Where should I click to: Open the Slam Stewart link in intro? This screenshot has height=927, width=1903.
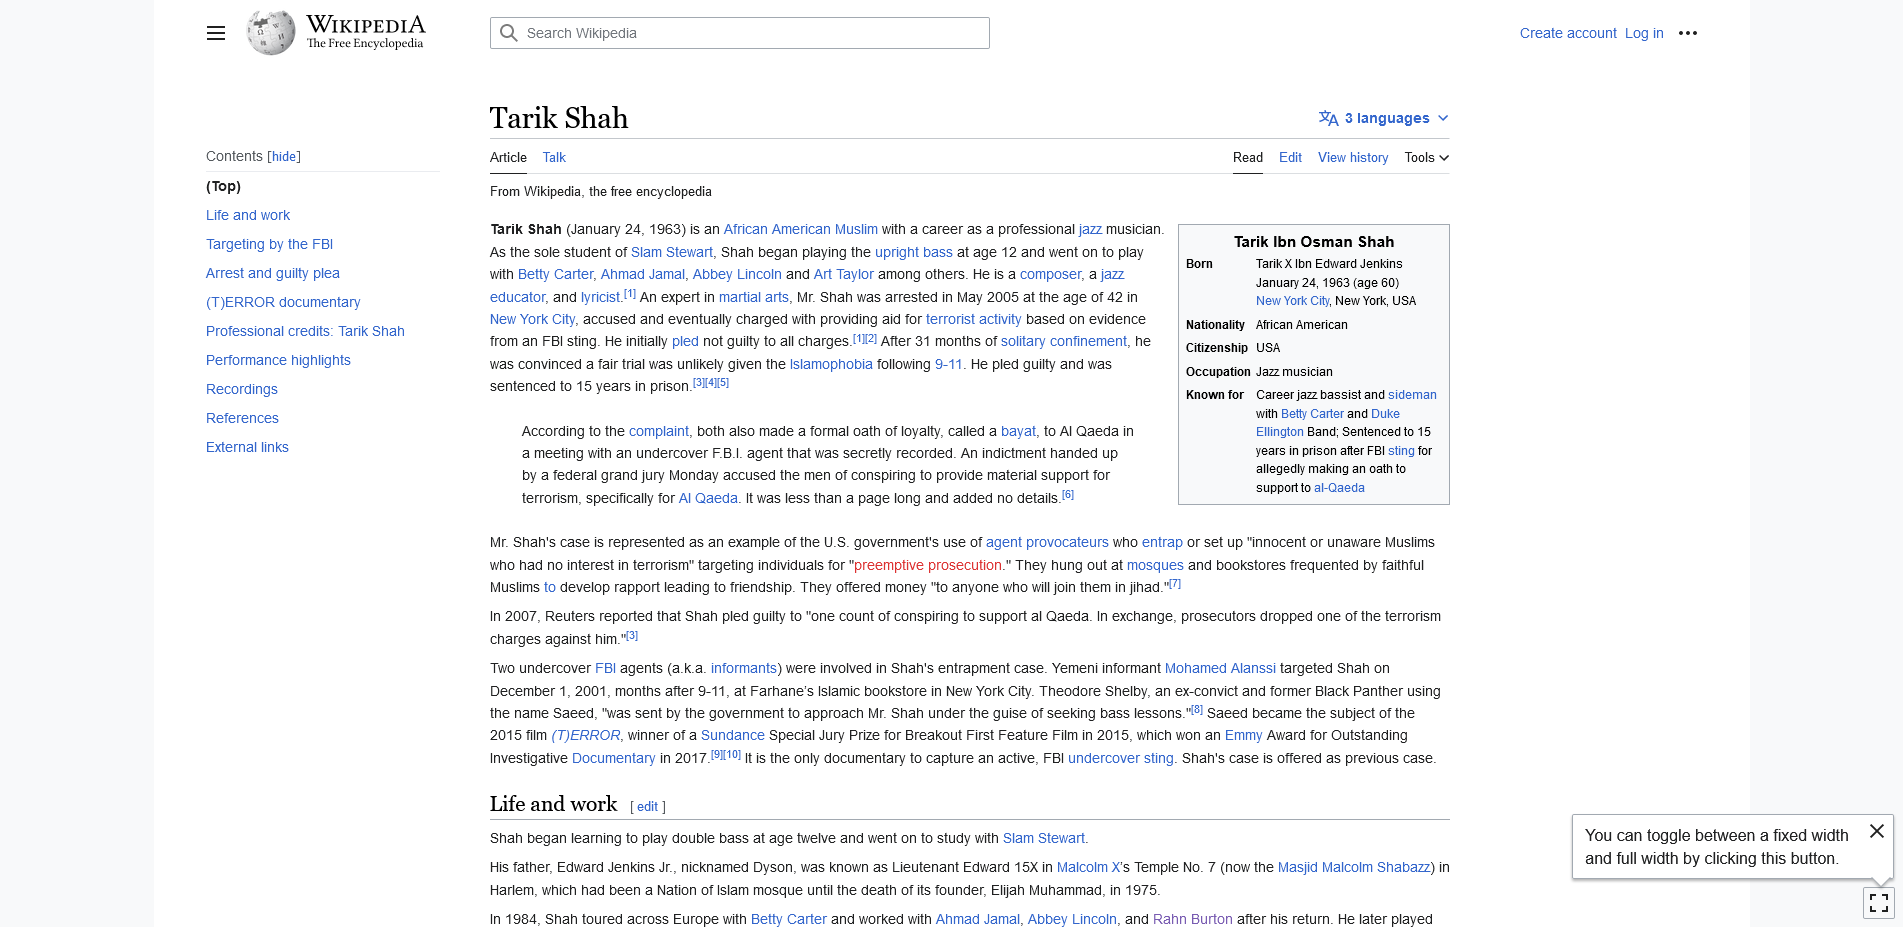672,252
